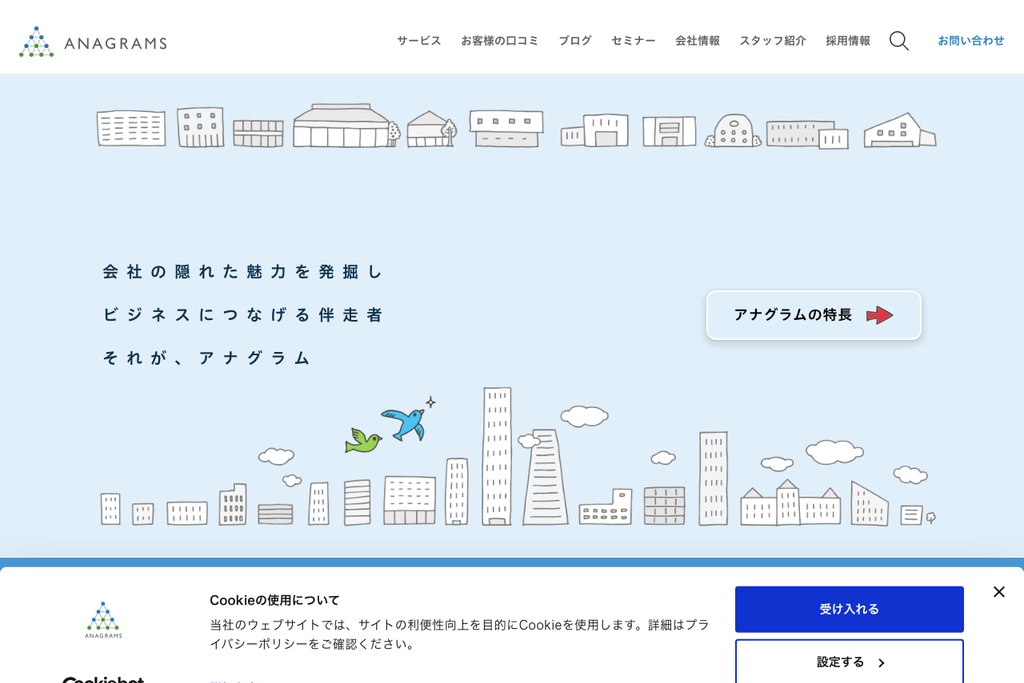Click the それが、アナグラム text line
The height and width of the screenshot is (683, 1024).
(206, 358)
